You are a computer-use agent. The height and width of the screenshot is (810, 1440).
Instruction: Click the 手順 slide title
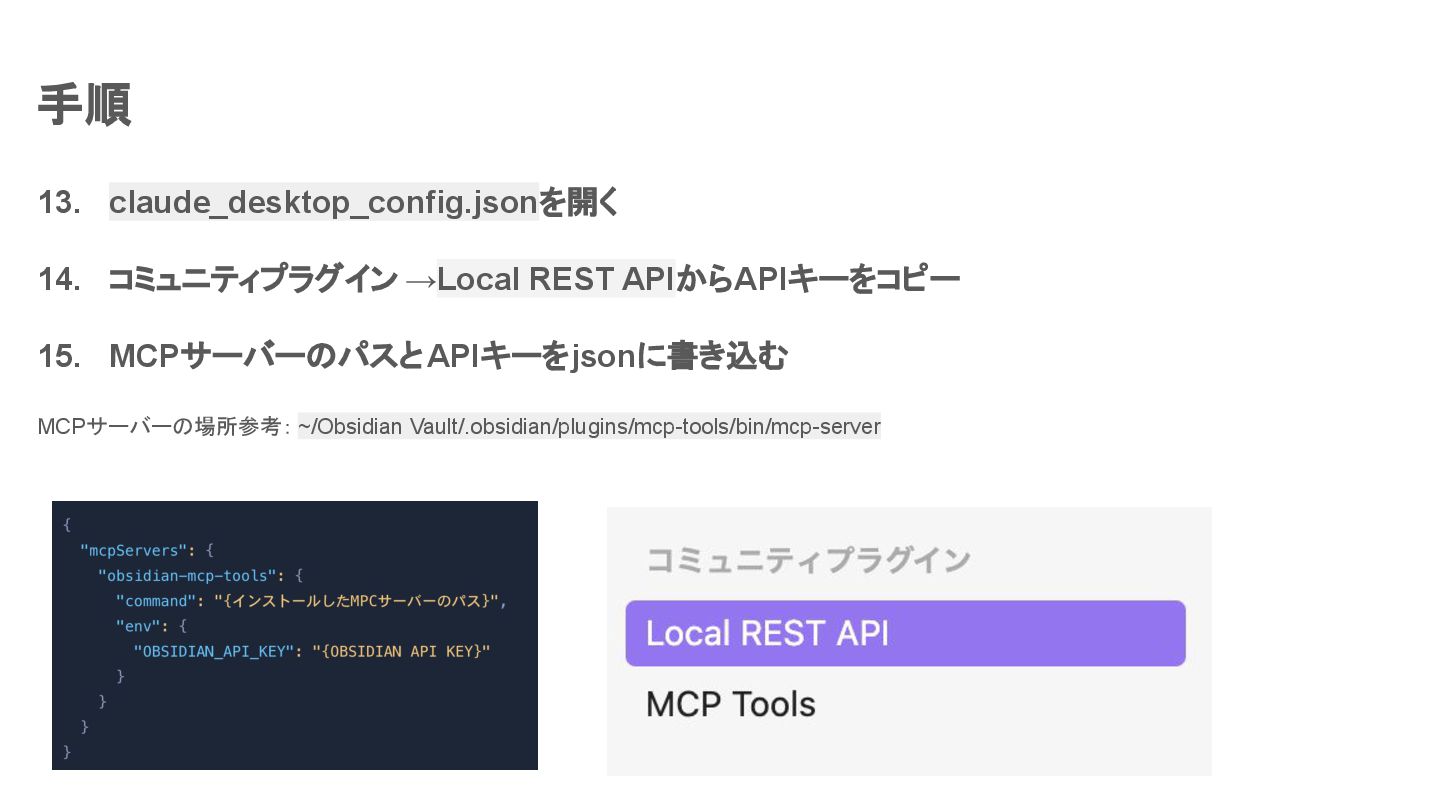(x=84, y=104)
